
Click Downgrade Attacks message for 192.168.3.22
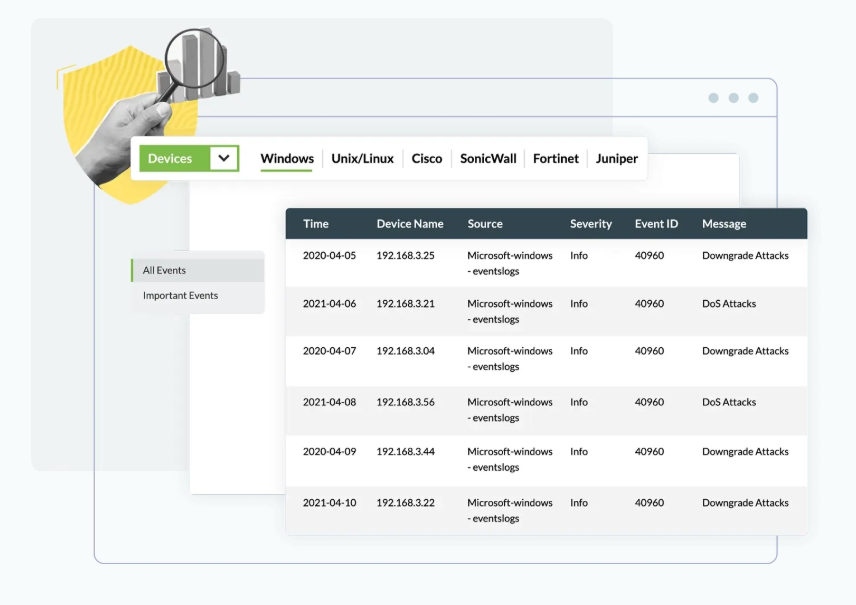click(745, 503)
